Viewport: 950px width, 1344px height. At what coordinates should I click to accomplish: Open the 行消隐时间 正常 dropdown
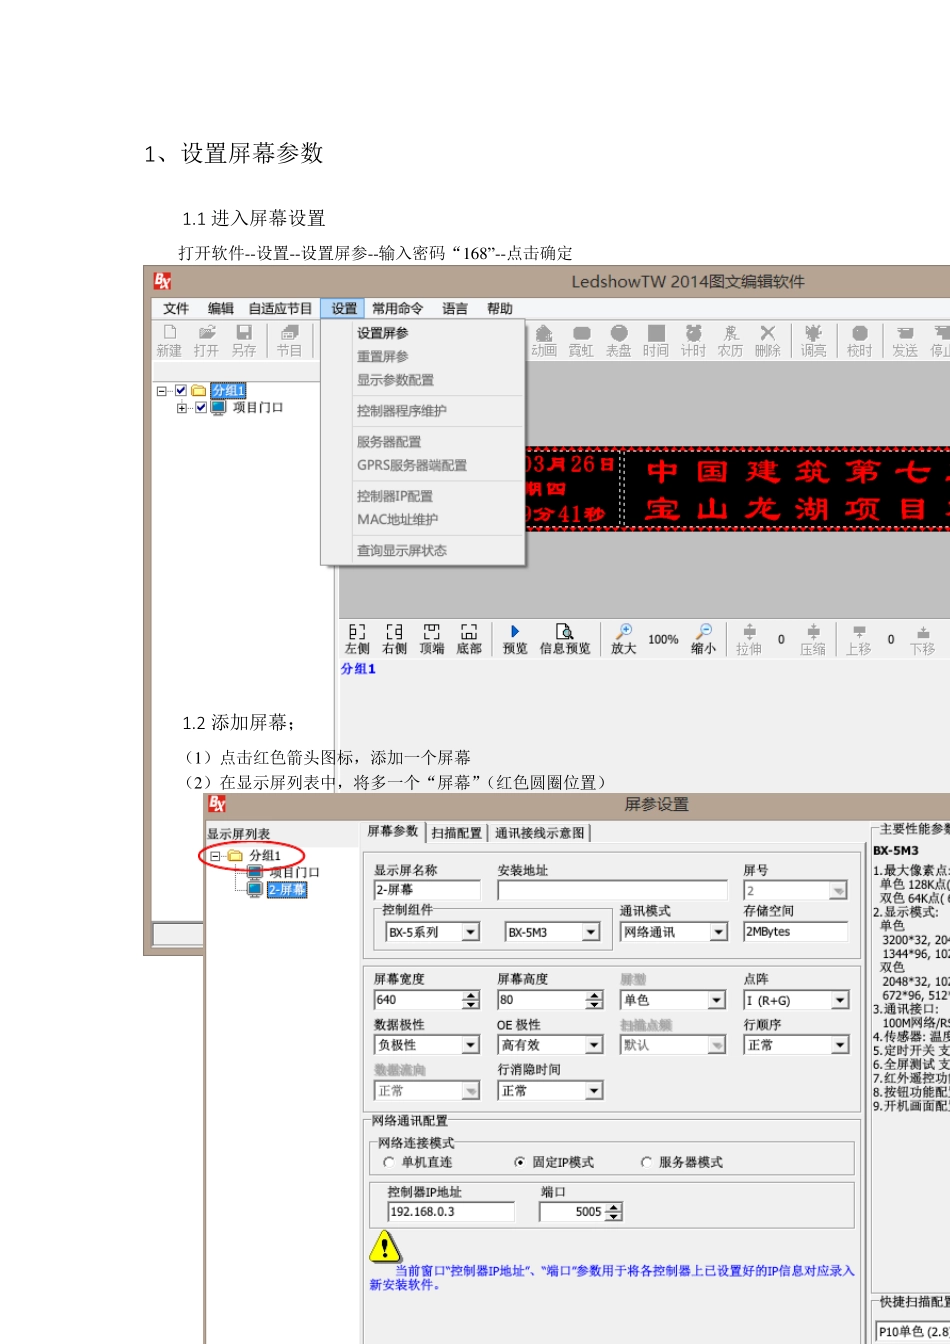click(x=594, y=1091)
